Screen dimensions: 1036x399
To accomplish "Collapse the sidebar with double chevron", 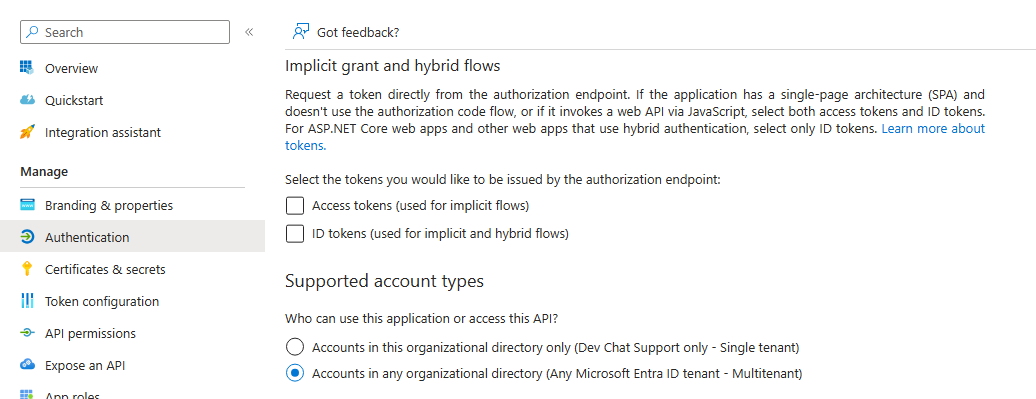I will 249,32.
